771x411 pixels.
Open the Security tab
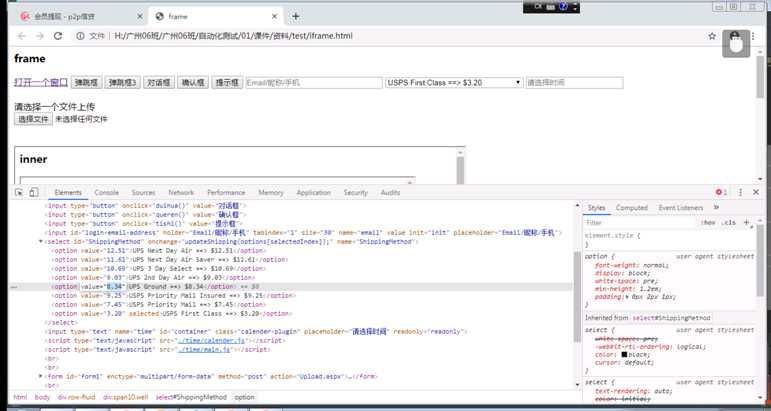(356, 192)
